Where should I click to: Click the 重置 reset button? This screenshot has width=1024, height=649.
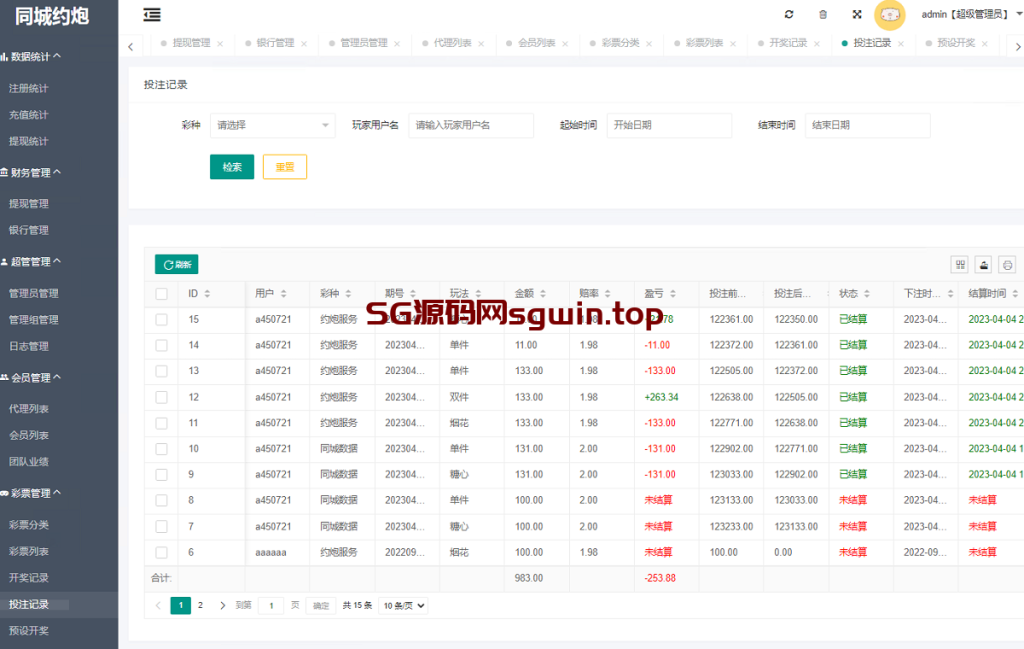284,167
